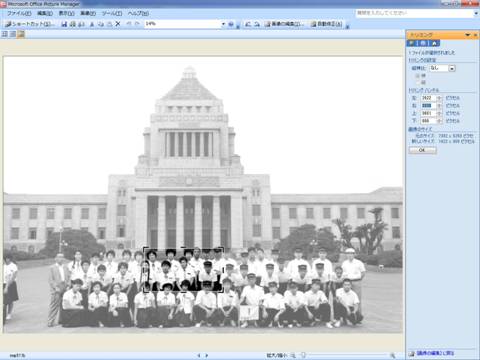The height and width of the screenshot is (360, 480).
Task: Open the aspect ratio dropdown
Action: [452, 68]
